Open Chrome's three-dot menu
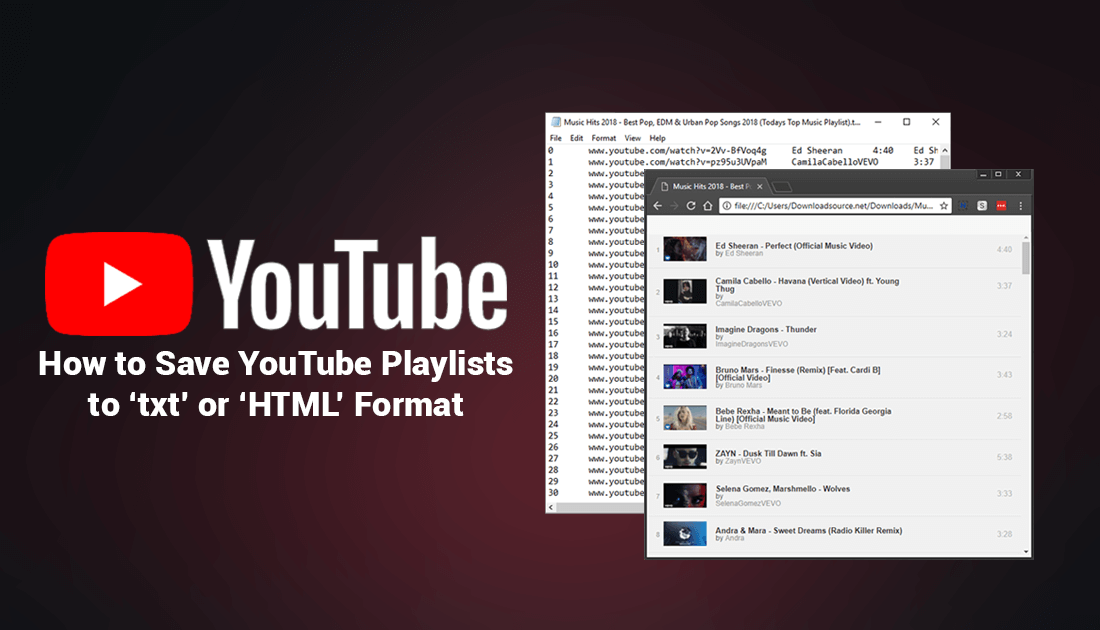This screenshot has width=1100, height=630. (1021, 206)
